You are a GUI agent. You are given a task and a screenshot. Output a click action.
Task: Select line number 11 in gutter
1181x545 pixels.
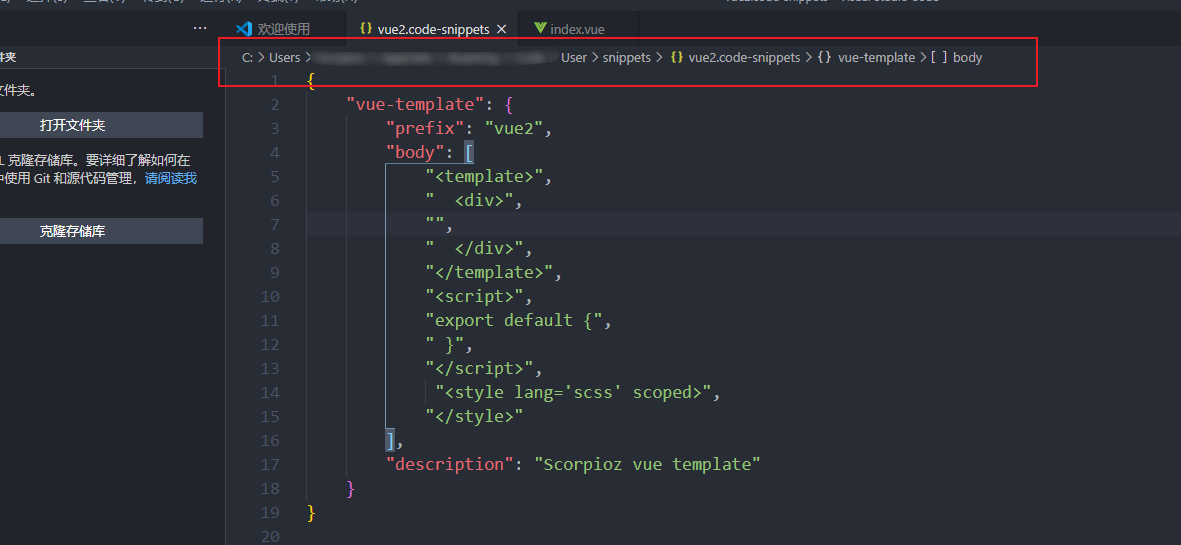point(270,320)
